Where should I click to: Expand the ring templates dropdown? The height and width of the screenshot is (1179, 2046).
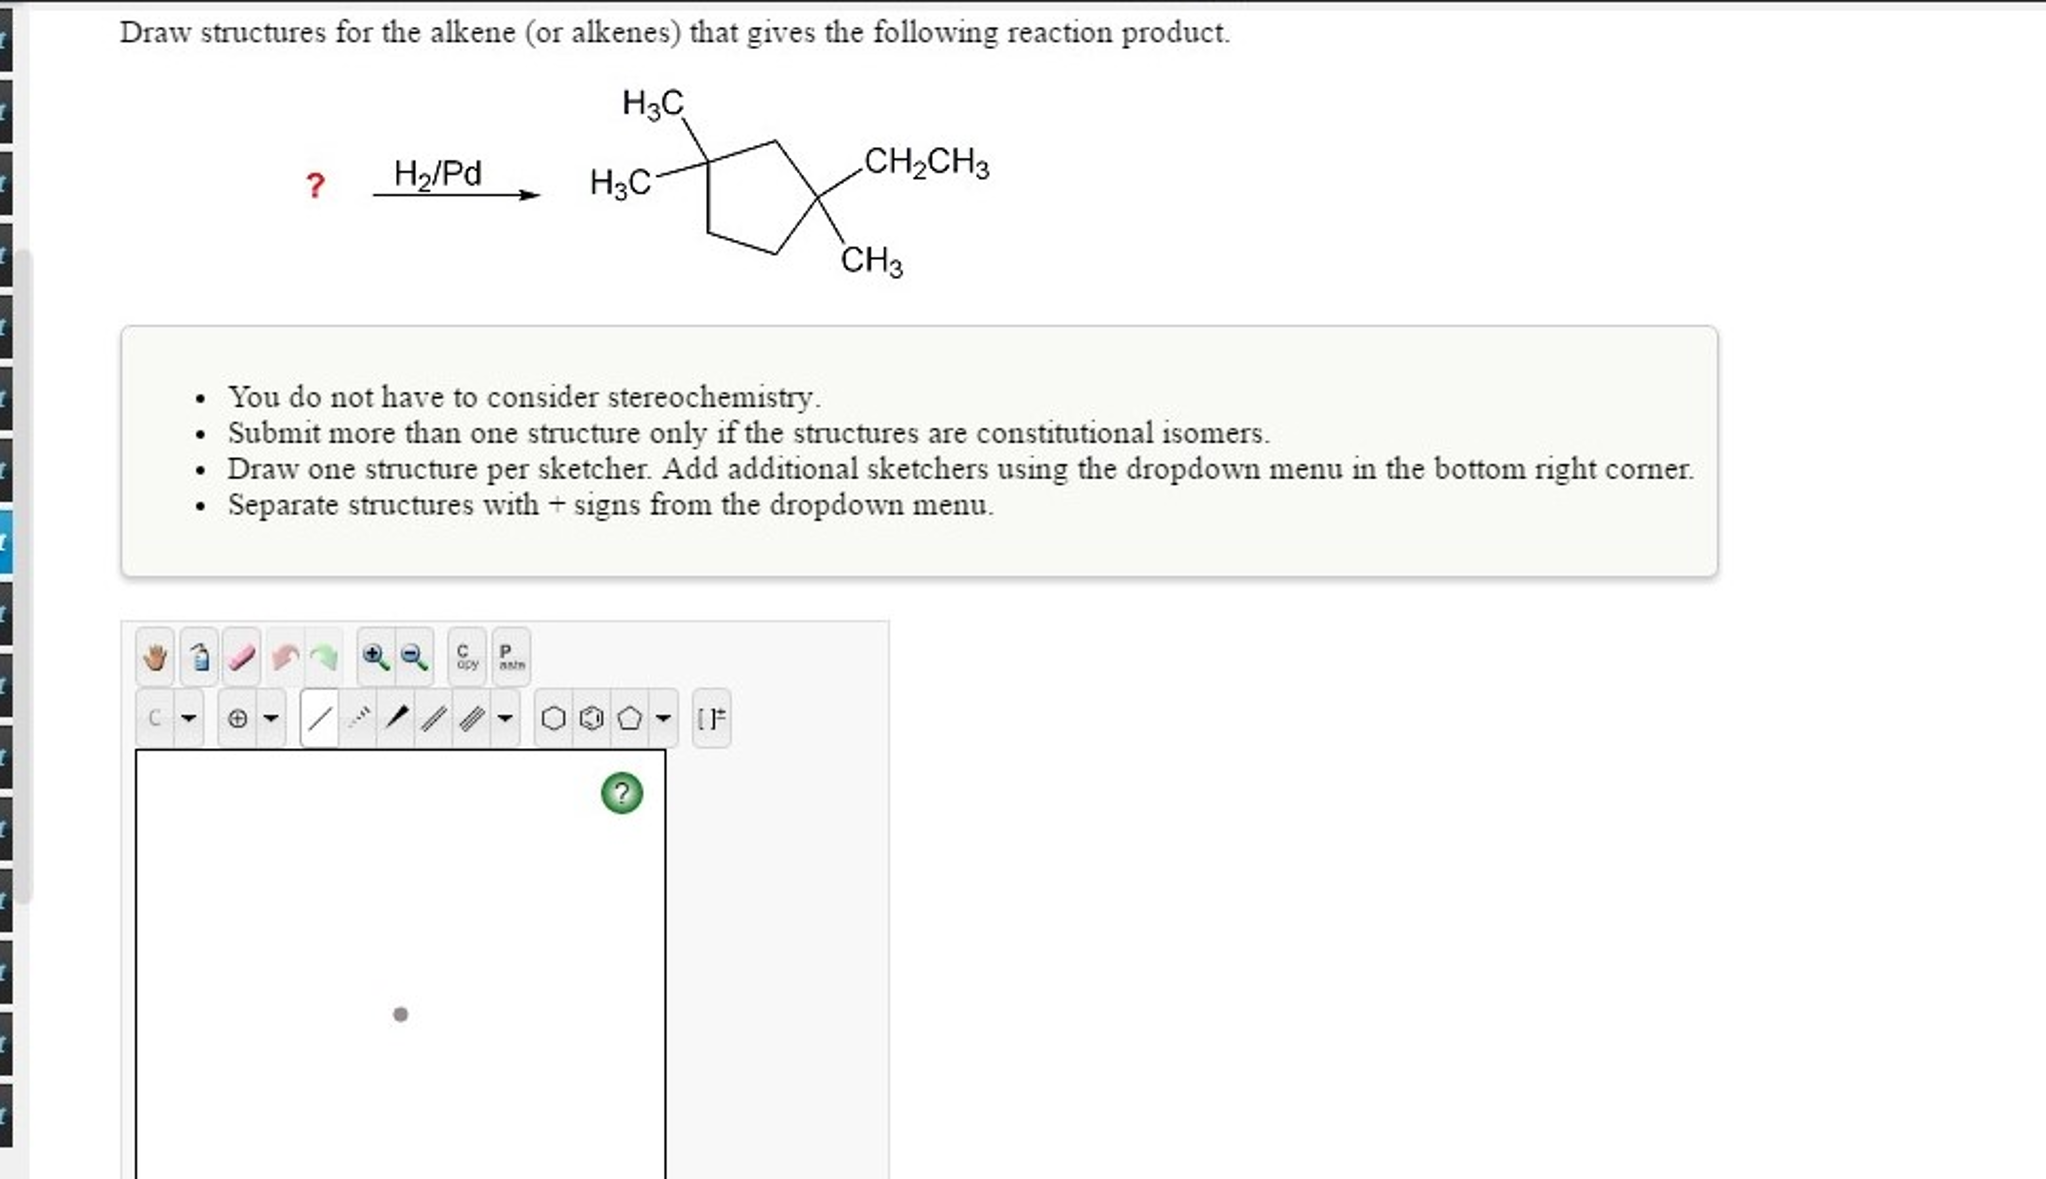(663, 717)
